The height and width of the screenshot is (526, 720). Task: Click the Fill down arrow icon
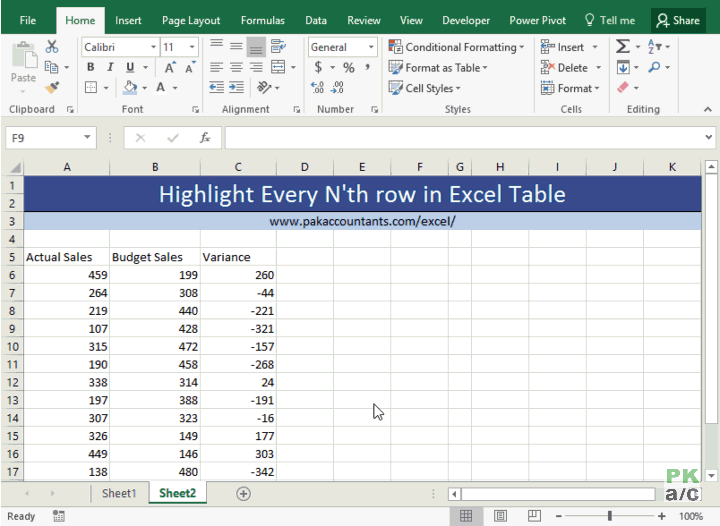click(x=623, y=67)
